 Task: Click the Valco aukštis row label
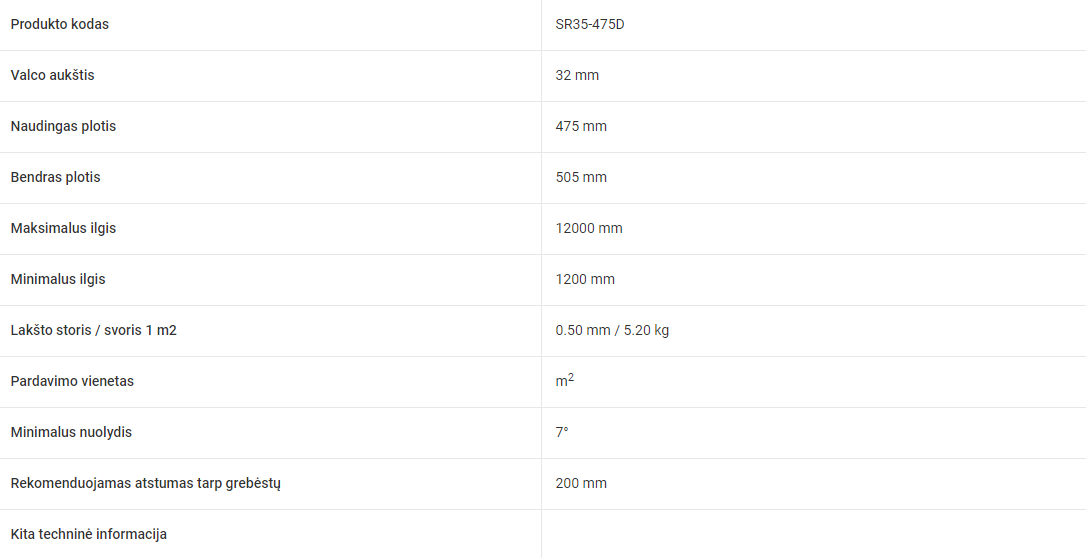click(53, 75)
